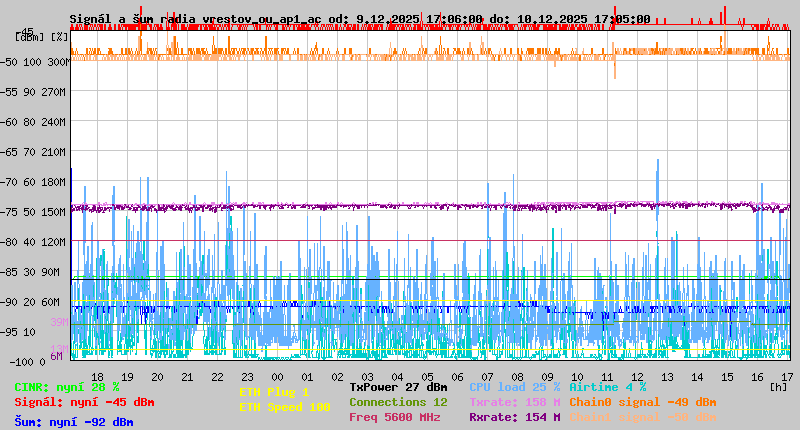
Task: Select the 'CINR: nyní 28 %' legend entry
Action: (x=67, y=387)
